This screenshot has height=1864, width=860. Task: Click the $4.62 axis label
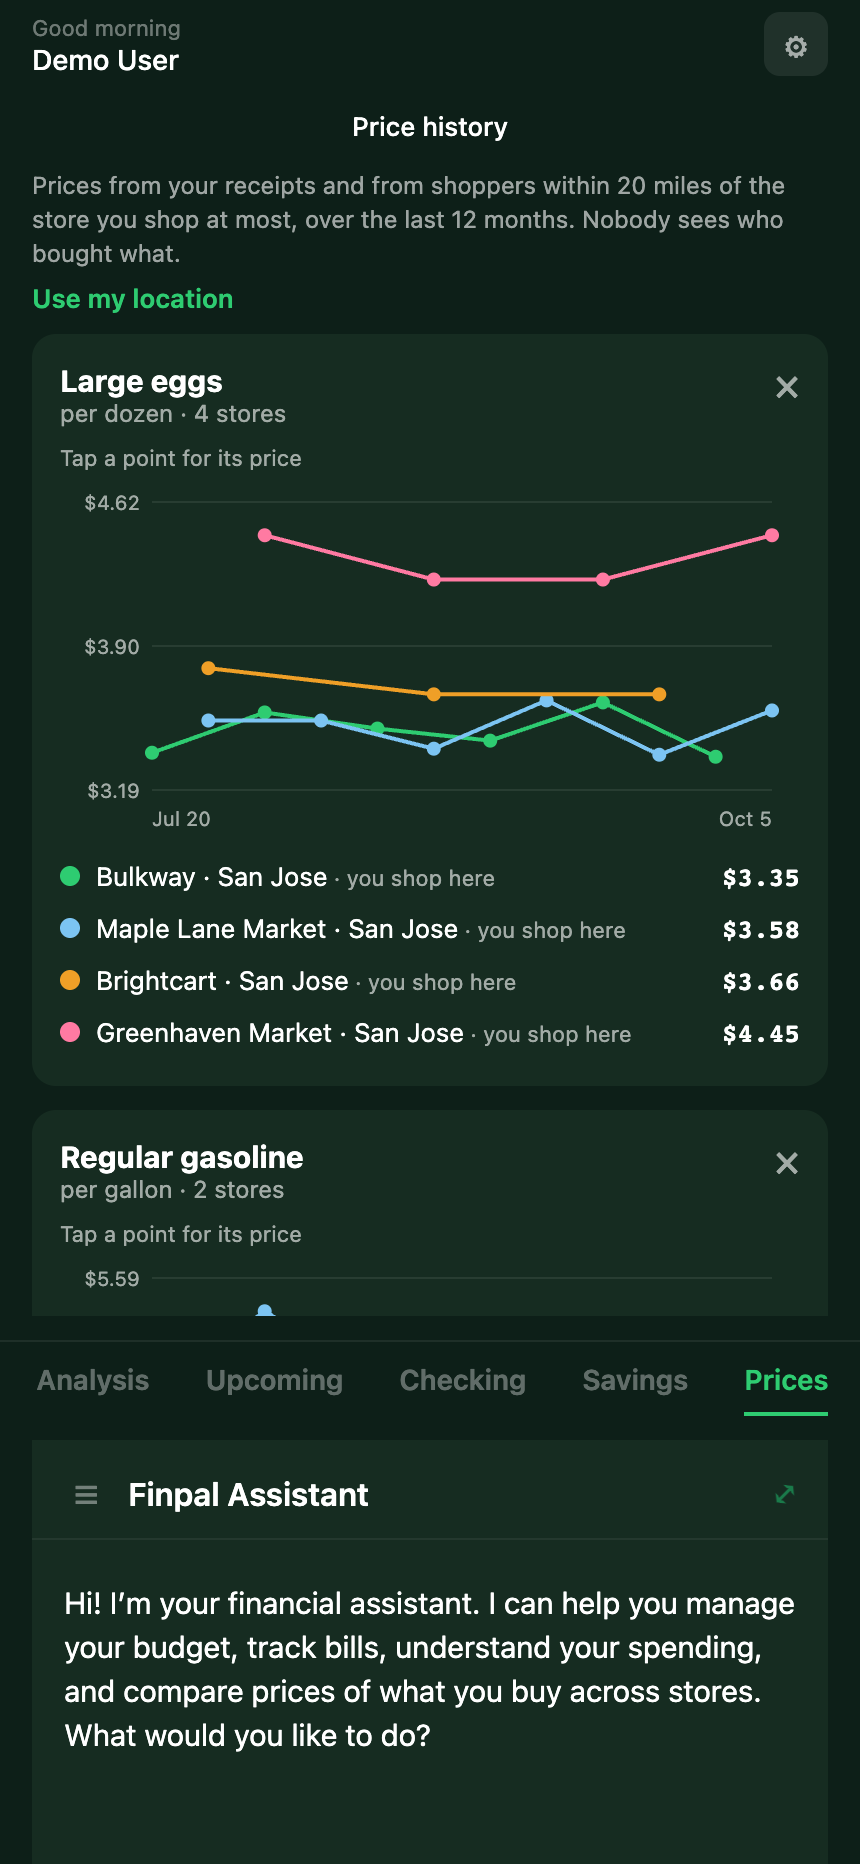coord(112,503)
